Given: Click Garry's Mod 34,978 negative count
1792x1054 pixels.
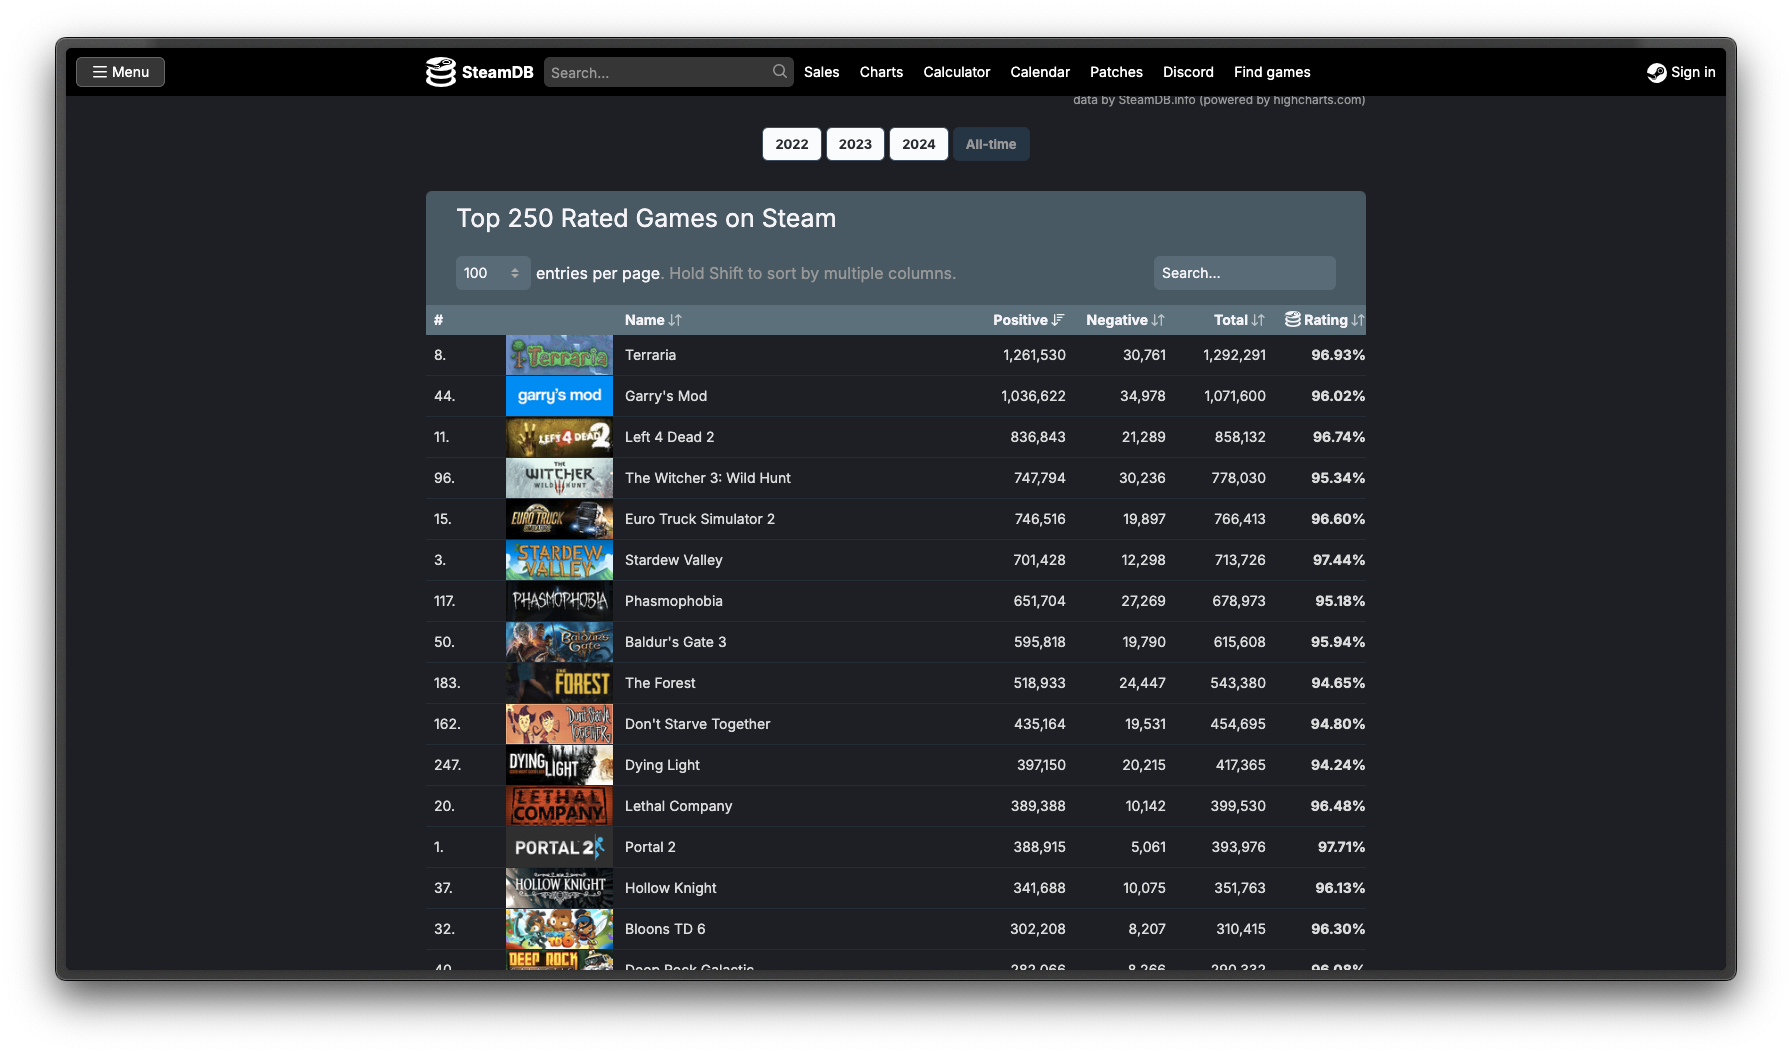Looking at the screenshot, I should [1143, 396].
